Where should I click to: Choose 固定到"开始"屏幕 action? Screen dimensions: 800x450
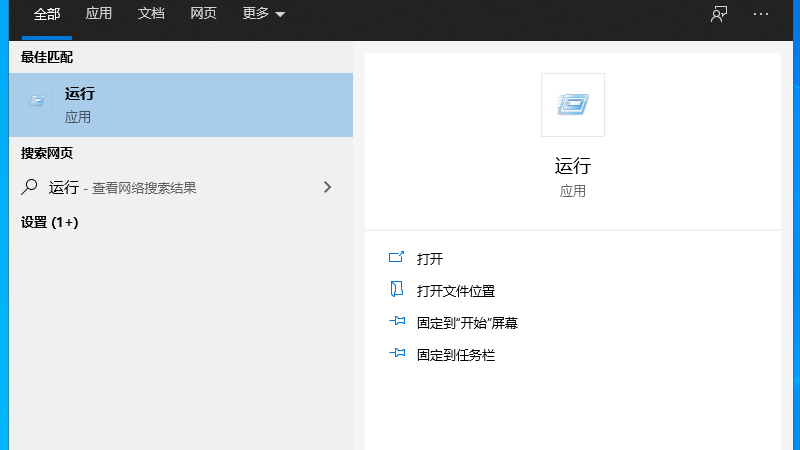(467, 323)
